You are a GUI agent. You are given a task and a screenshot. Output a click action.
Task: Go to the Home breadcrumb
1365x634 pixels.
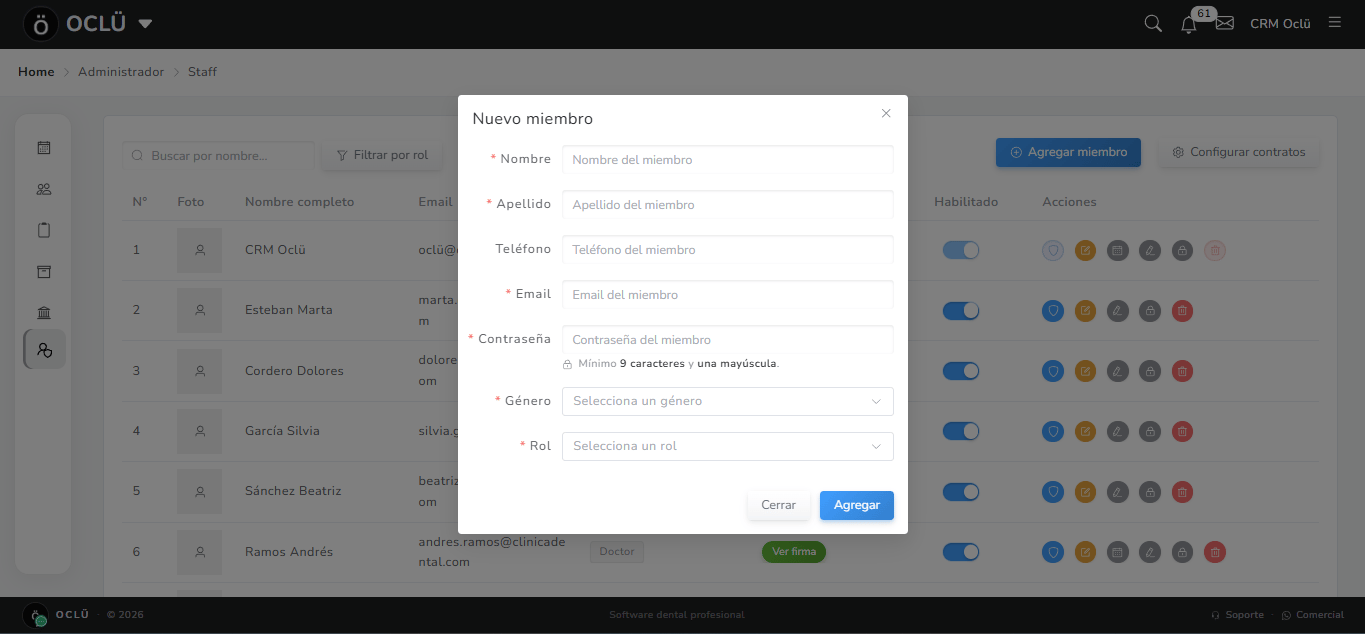click(36, 72)
